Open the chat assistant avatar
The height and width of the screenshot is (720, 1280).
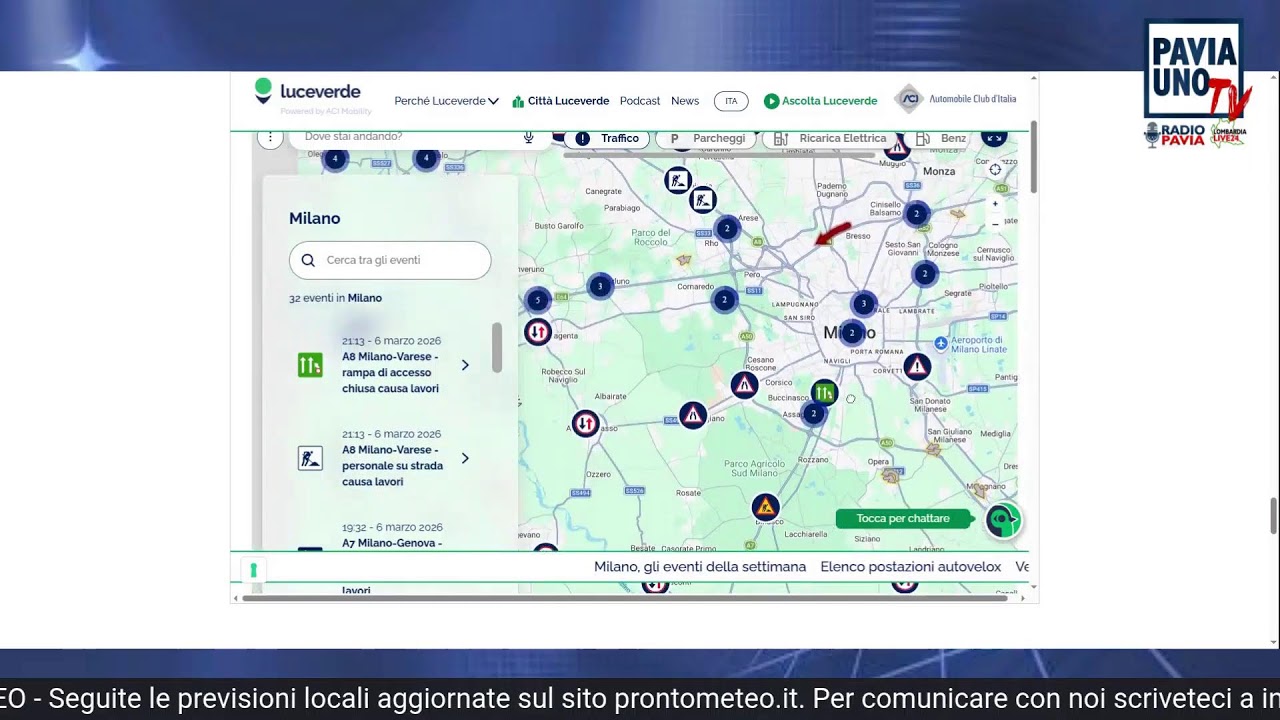1003,520
